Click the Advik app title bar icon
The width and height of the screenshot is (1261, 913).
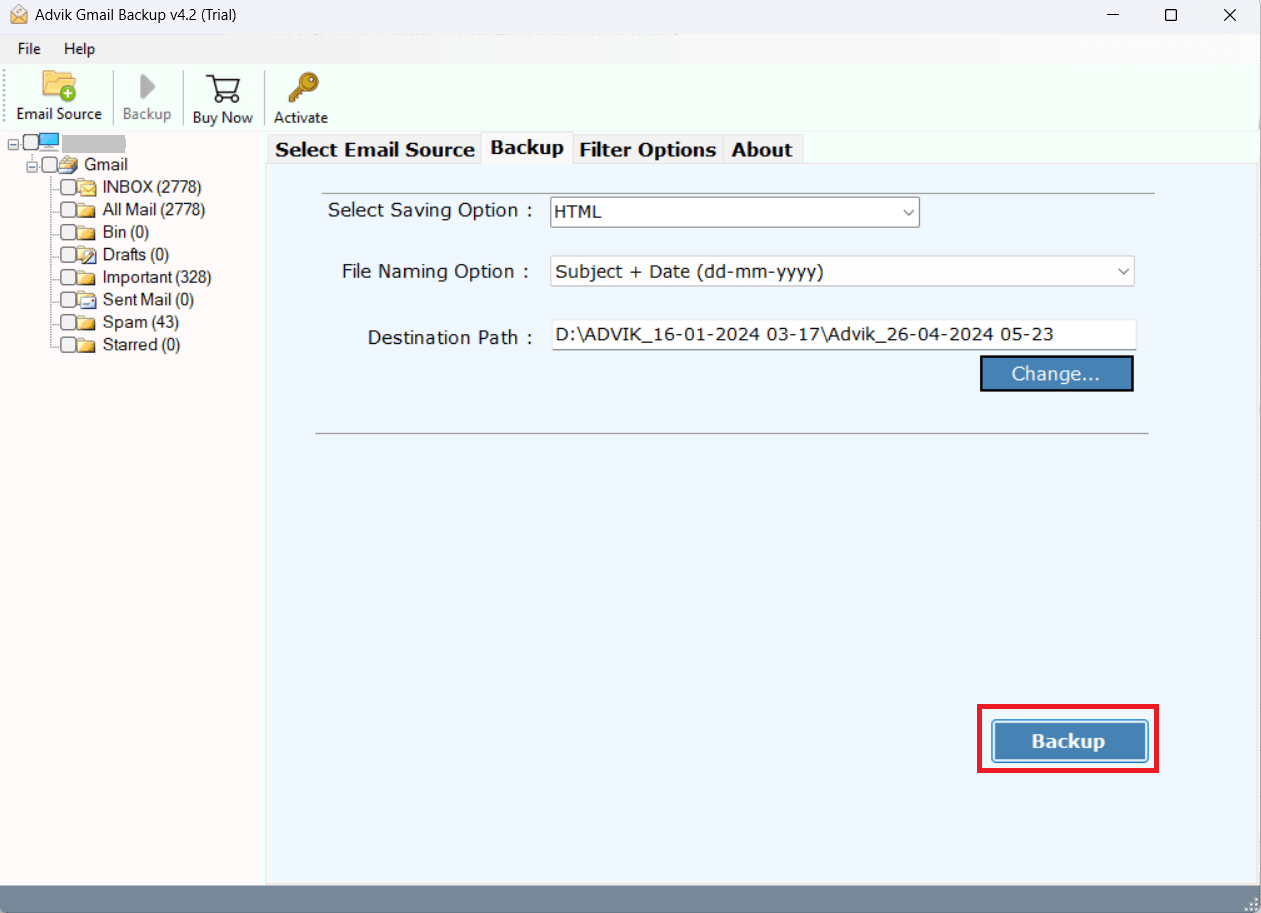17,15
